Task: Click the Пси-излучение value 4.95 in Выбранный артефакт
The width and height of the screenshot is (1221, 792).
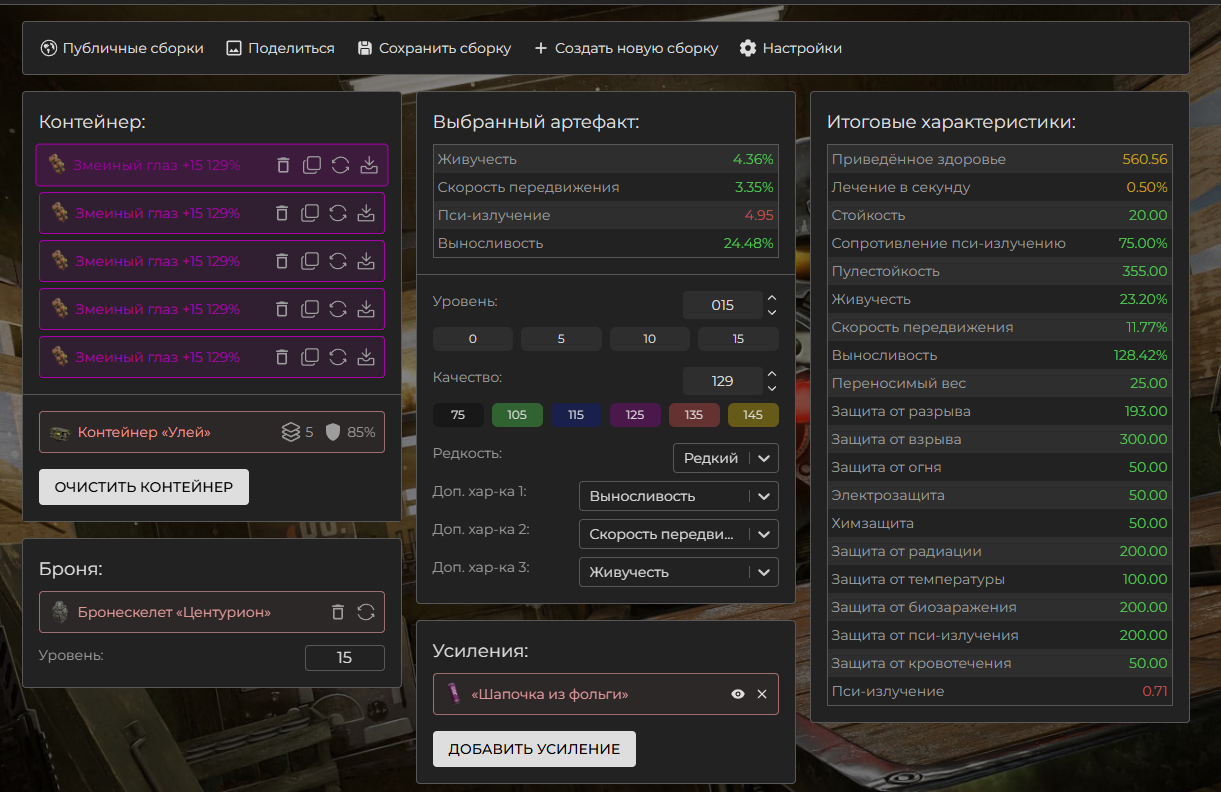Action: tap(759, 215)
